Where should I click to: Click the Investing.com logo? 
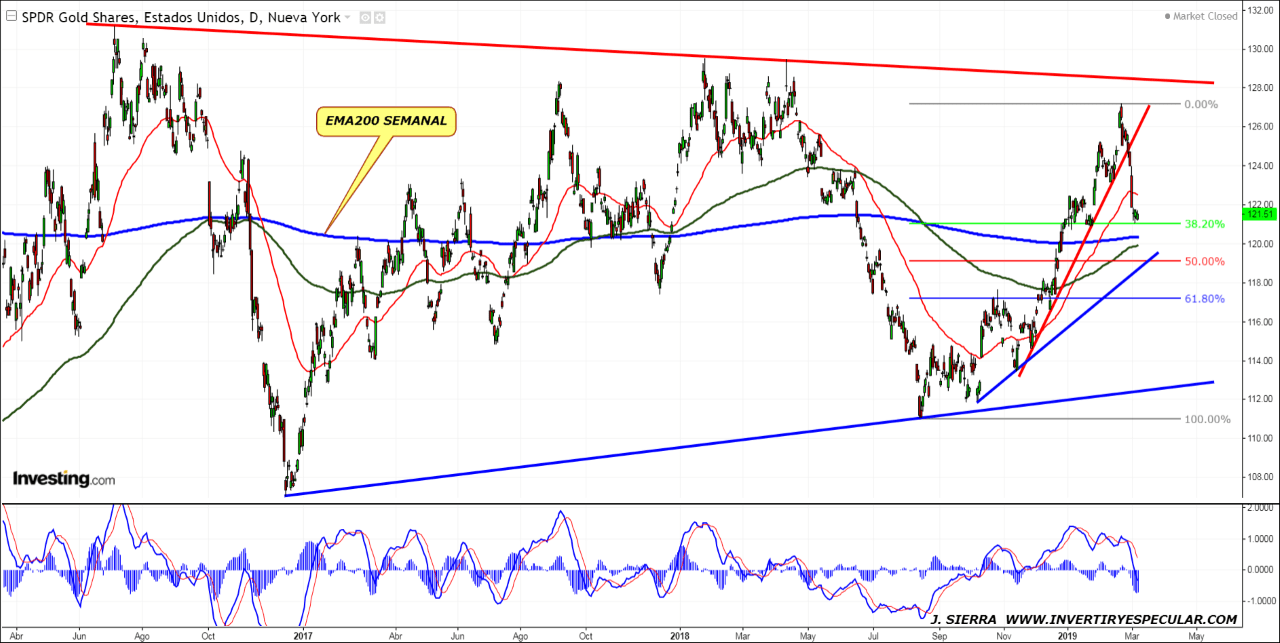pyautogui.click(x=63, y=479)
